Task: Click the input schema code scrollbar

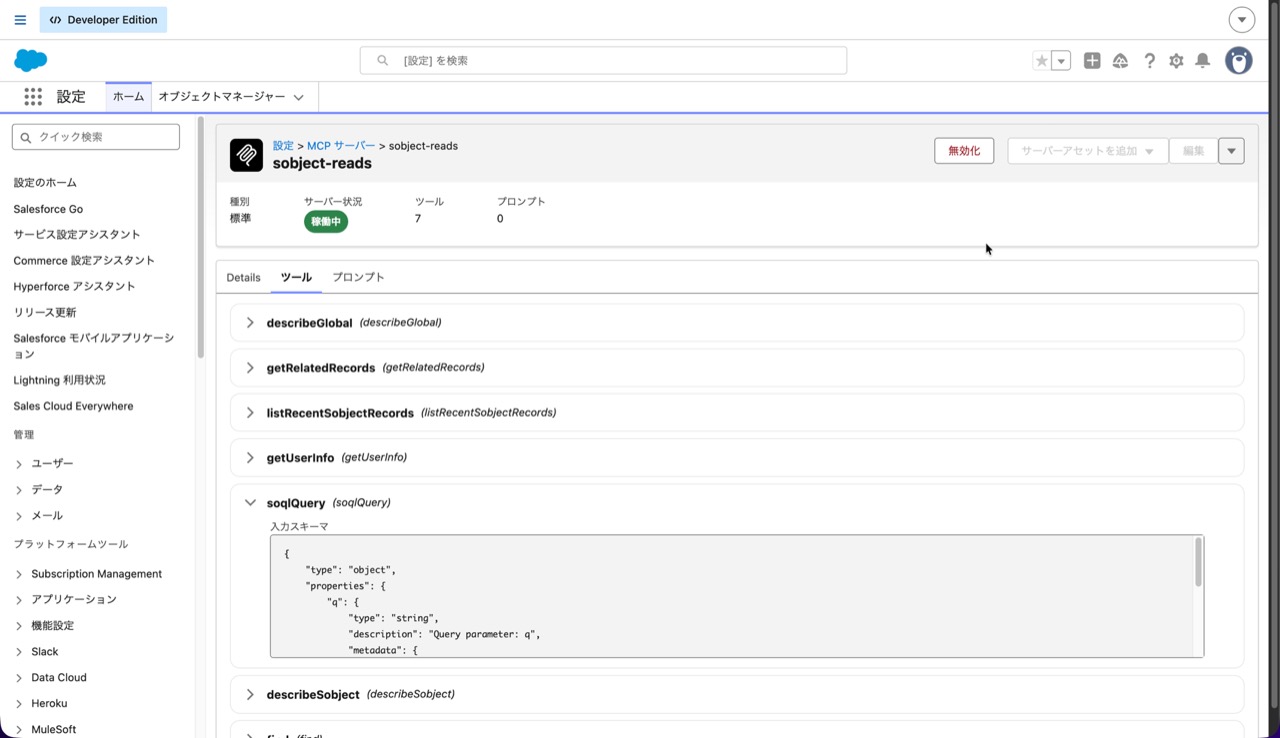Action: [1198, 564]
